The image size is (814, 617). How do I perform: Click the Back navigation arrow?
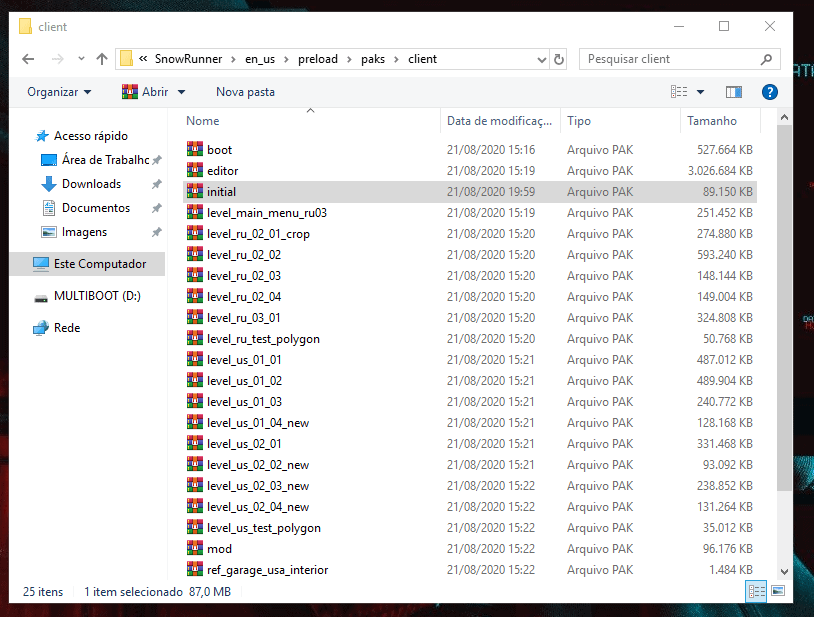point(28,59)
